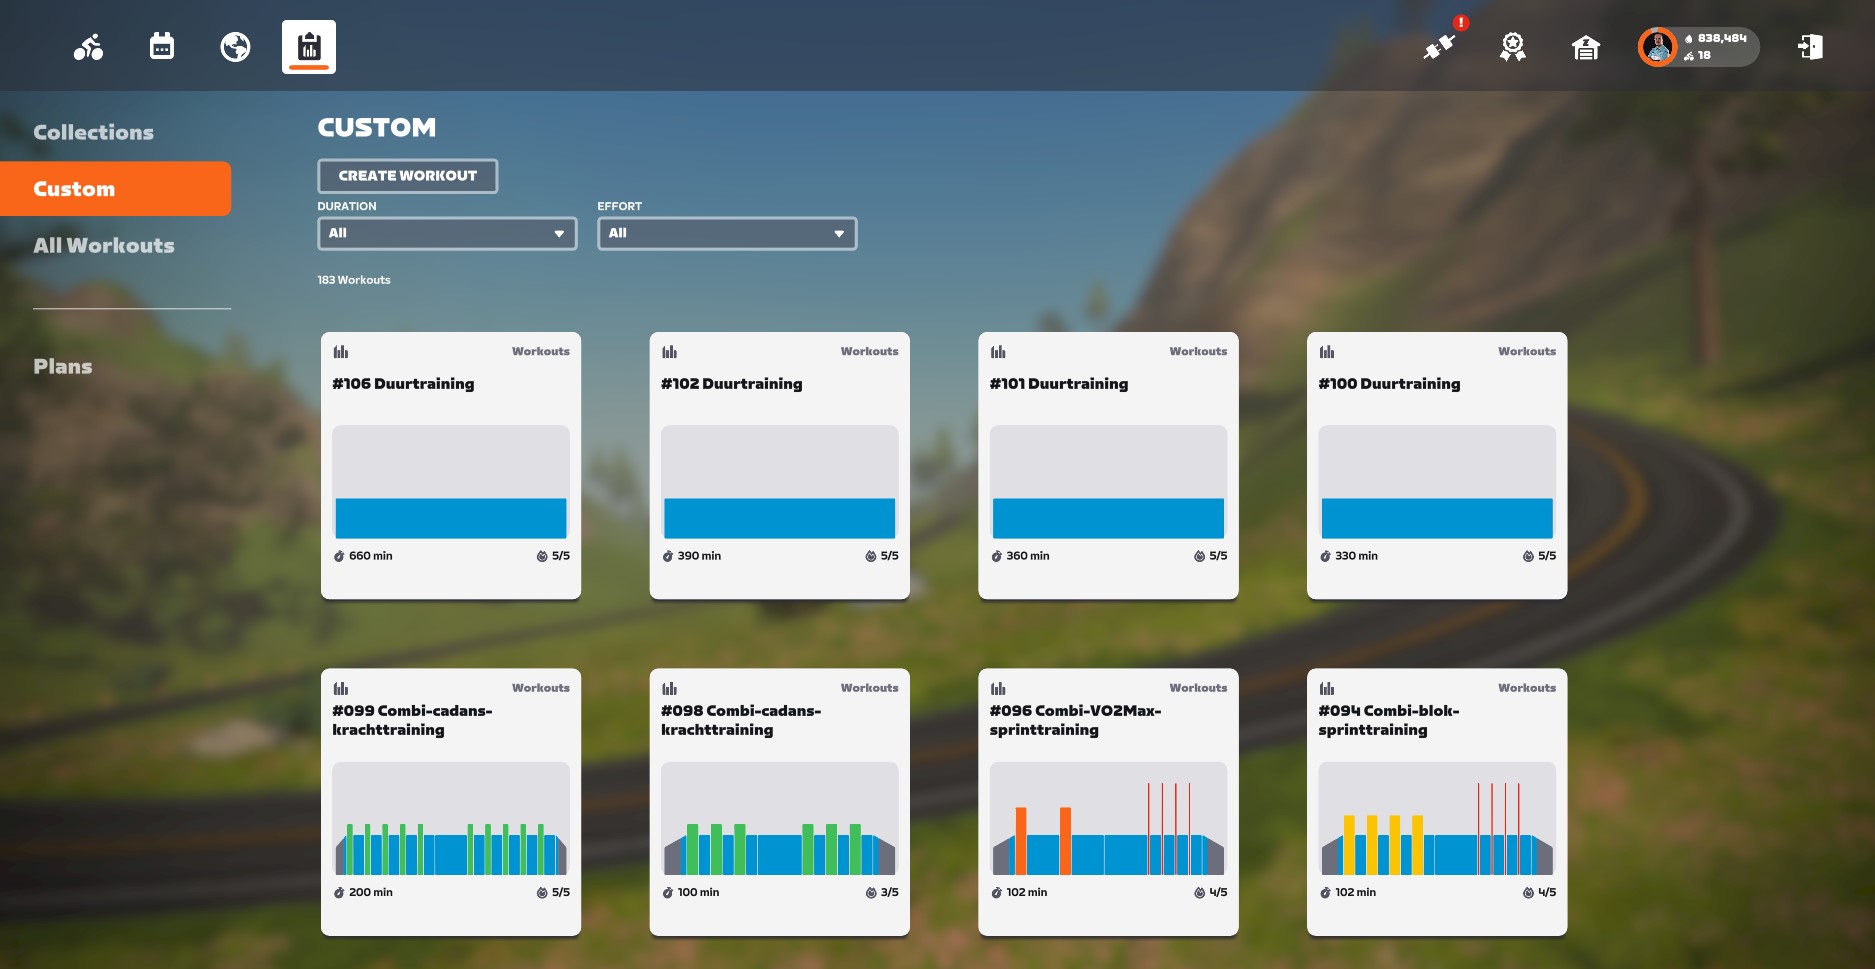Click the 183 Workouts count text
The height and width of the screenshot is (969, 1875).
click(354, 280)
